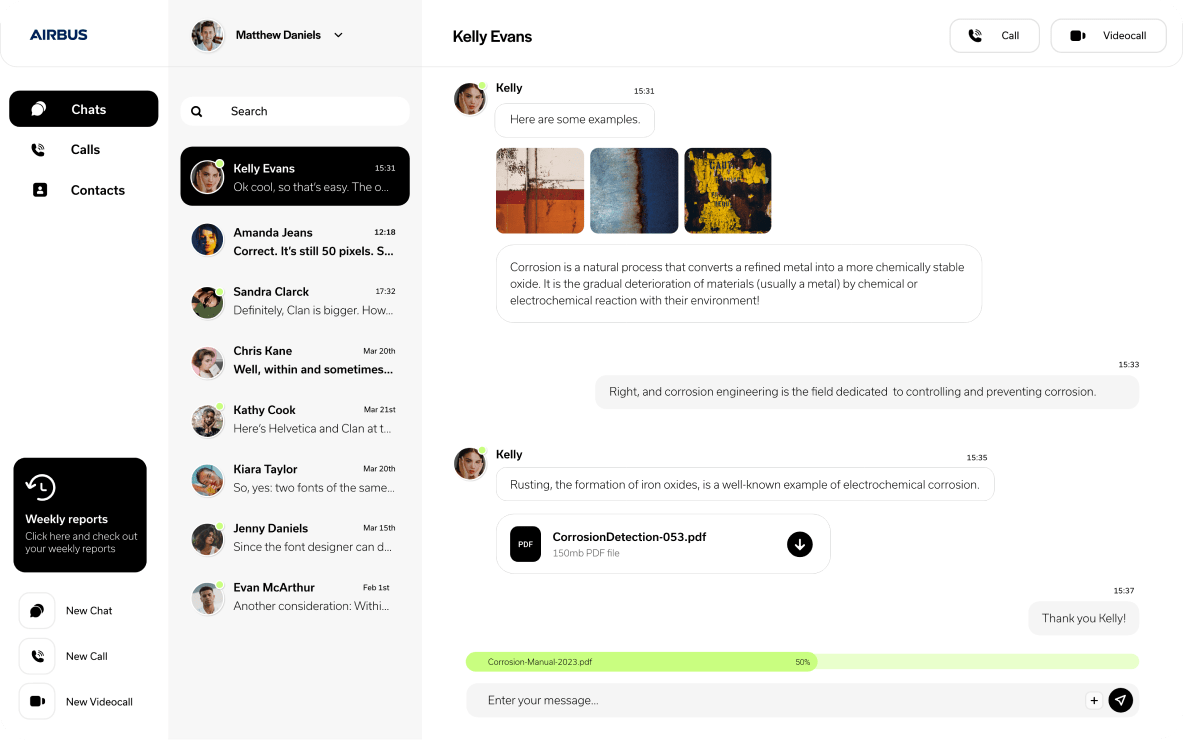Open Jenny Daniels conversation
Viewport: 1183px width, 740px height.
point(295,537)
